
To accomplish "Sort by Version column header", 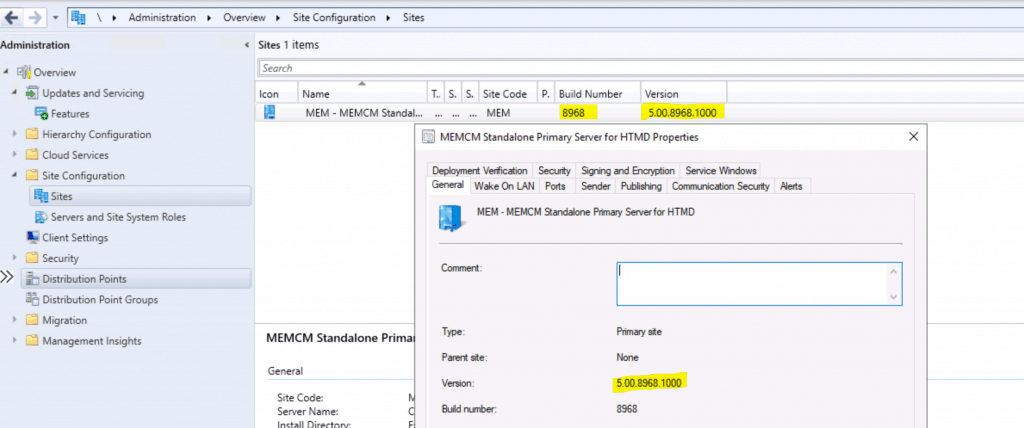I will [683, 93].
